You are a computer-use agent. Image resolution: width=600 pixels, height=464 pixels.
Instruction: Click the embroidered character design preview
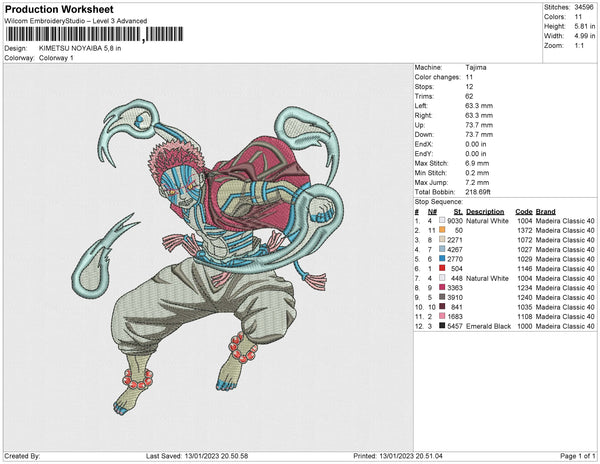(x=208, y=257)
